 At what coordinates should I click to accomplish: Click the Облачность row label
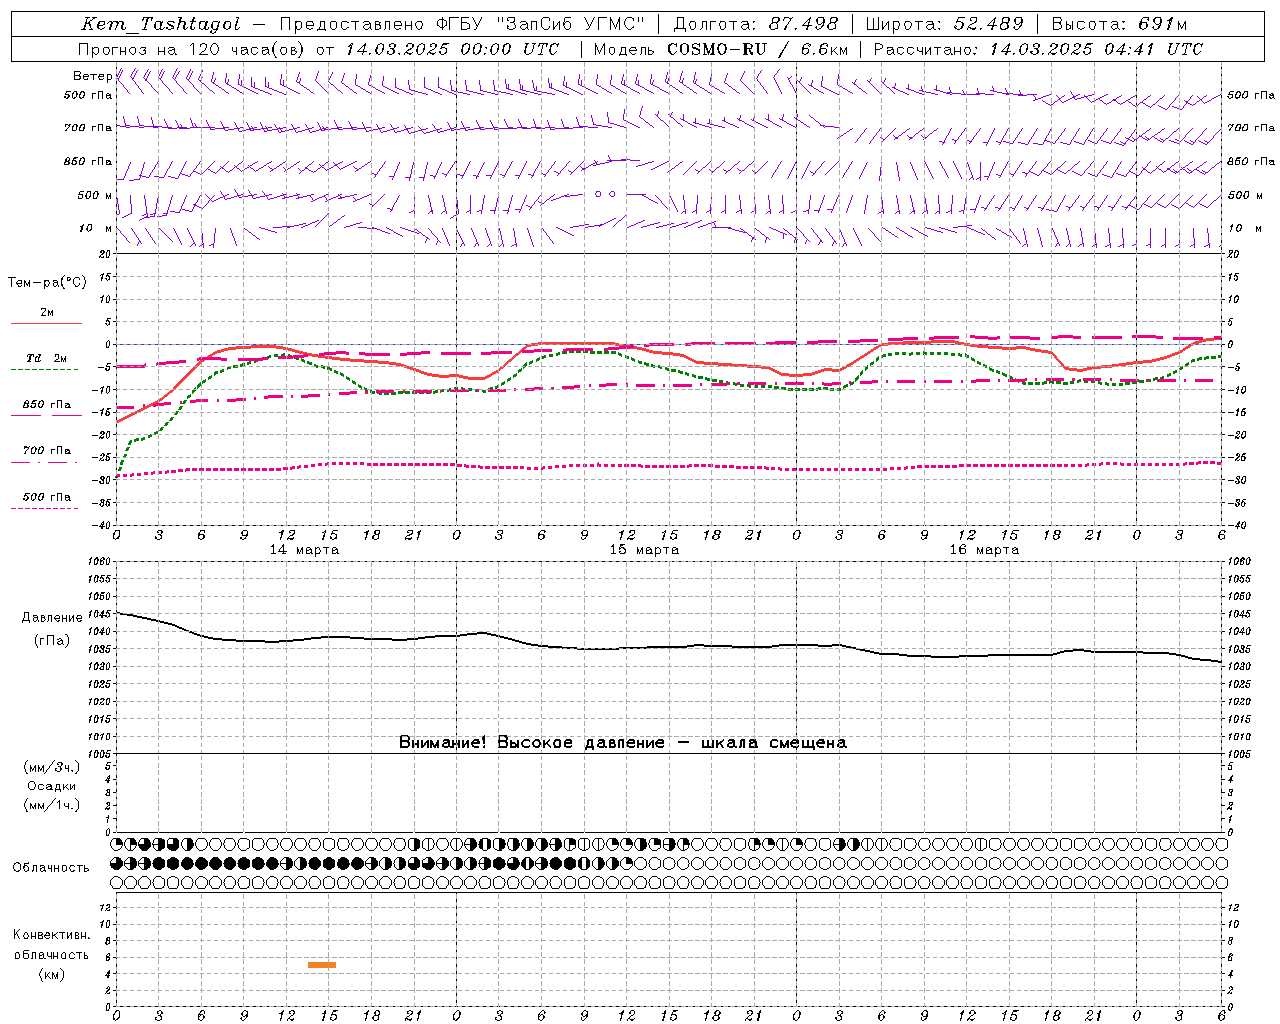click(51, 867)
